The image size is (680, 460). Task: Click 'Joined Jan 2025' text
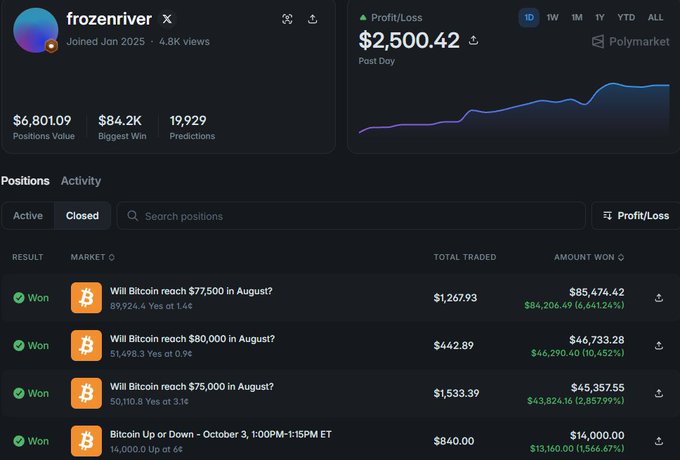coord(105,42)
